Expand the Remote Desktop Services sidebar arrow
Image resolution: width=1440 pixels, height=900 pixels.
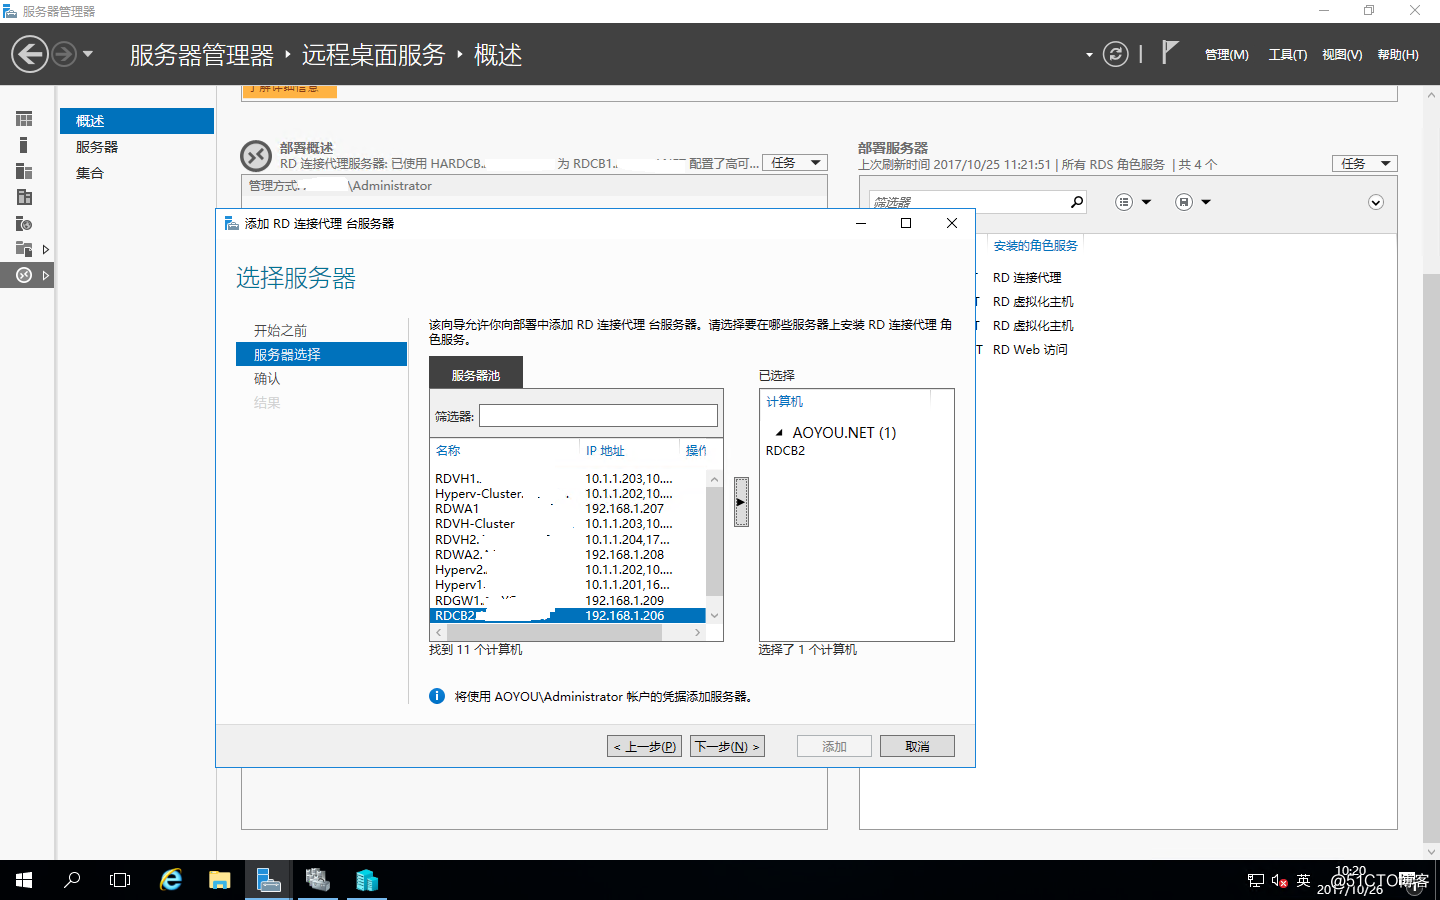[45, 275]
